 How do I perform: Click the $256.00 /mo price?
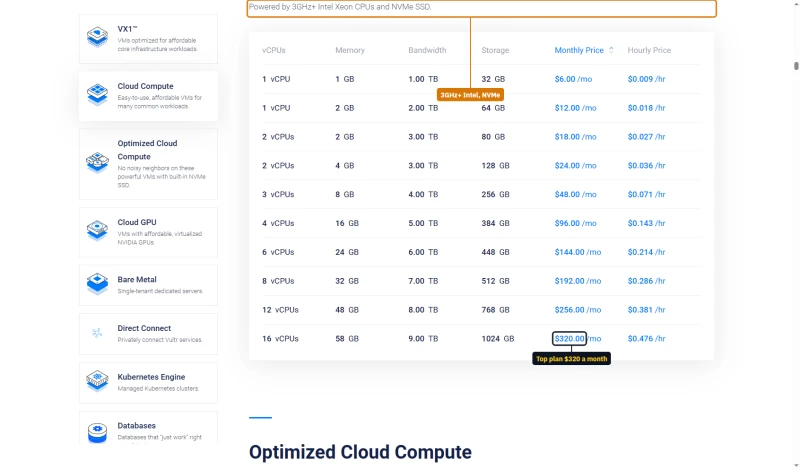(x=578, y=310)
